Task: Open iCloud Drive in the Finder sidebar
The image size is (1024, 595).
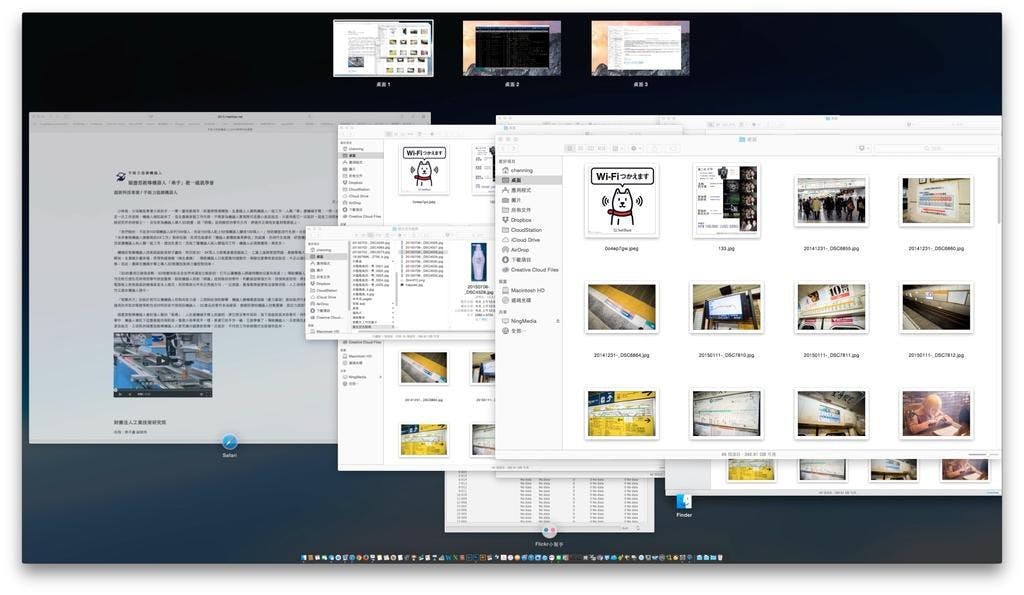Action: click(x=524, y=240)
